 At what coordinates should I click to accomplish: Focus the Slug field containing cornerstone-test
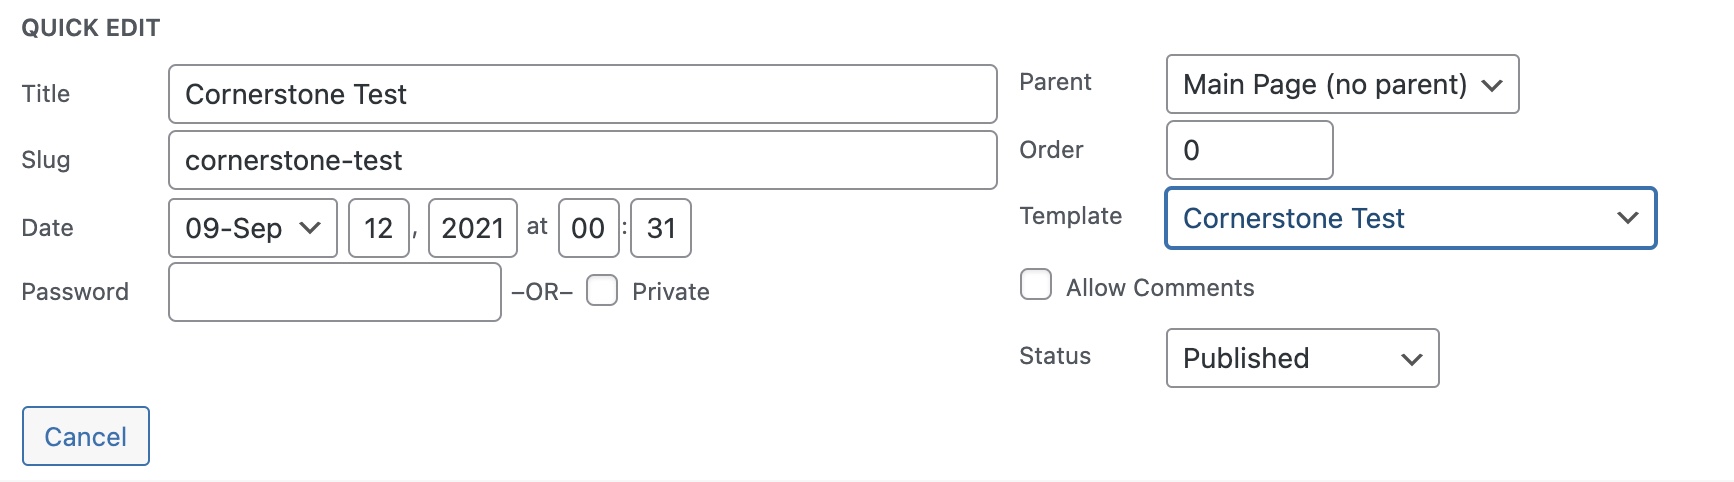582,160
